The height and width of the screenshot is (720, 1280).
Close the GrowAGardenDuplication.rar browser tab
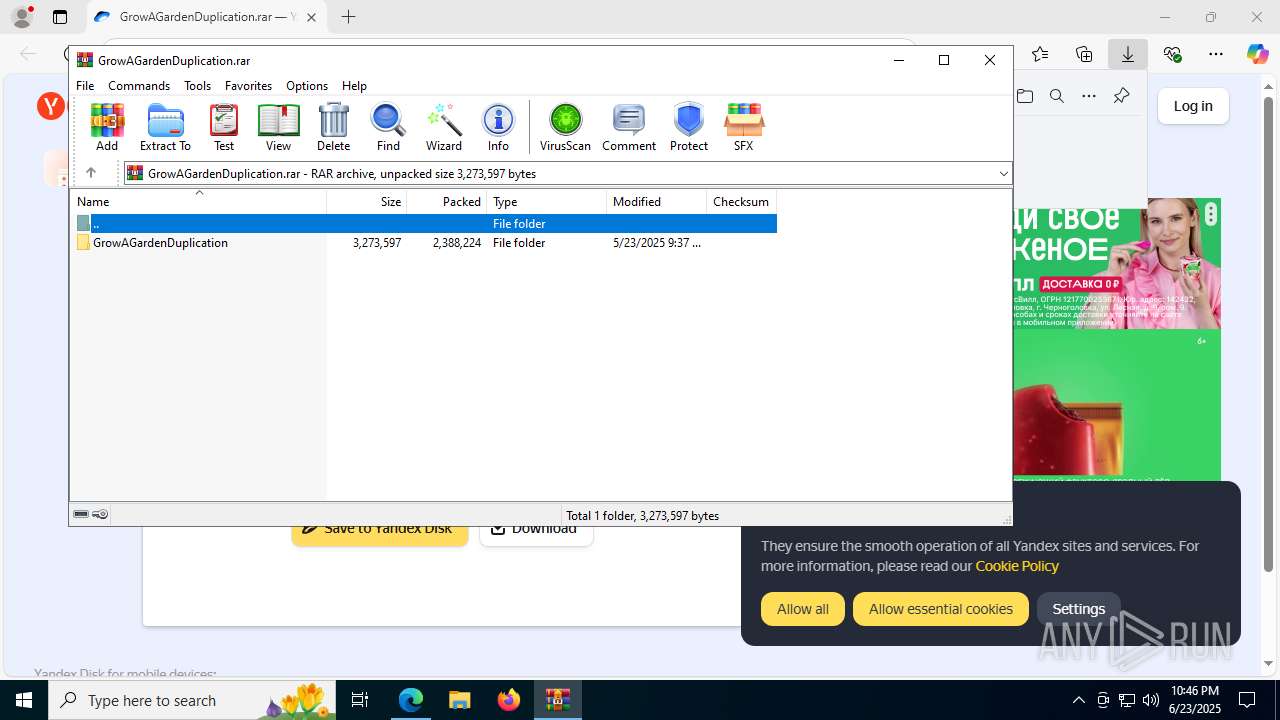tap(312, 17)
